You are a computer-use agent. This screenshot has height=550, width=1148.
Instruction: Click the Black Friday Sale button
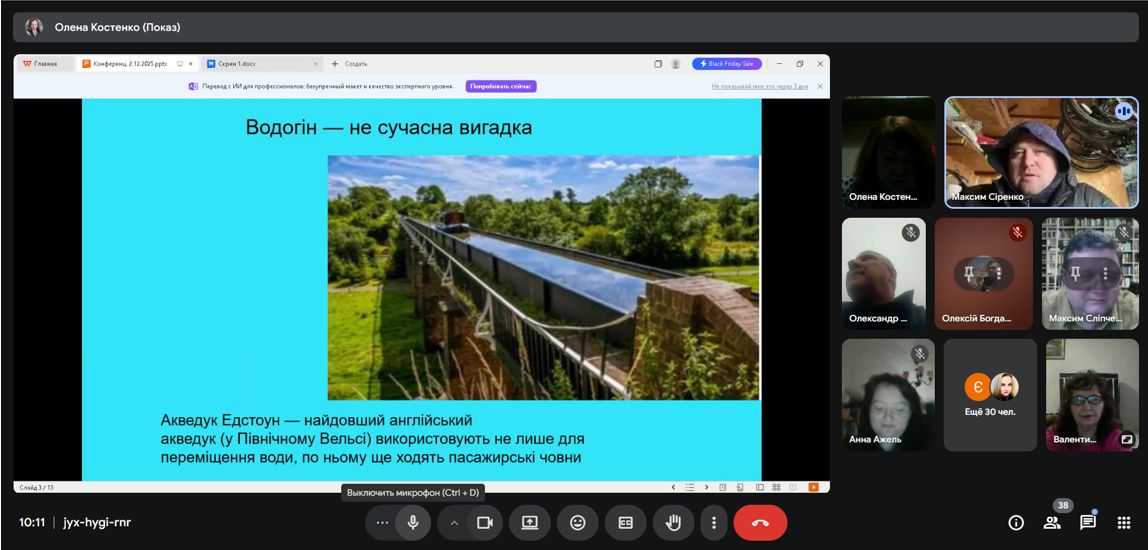point(727,64)
